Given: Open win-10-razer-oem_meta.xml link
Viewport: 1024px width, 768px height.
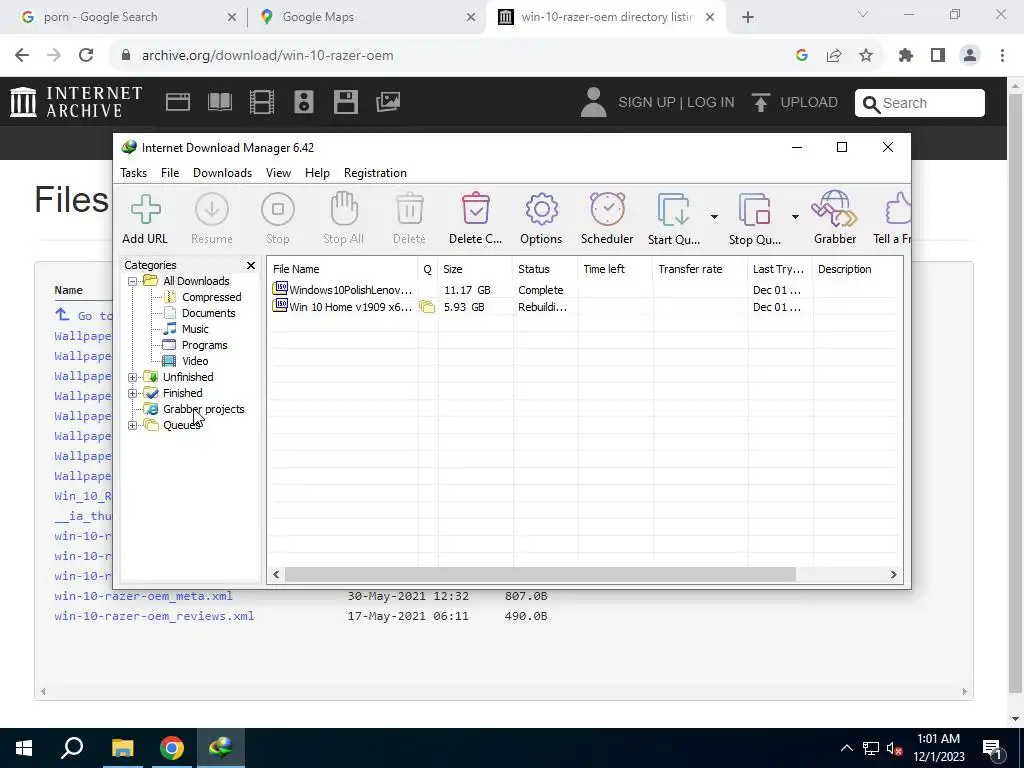Looking at the screenshot, I should [144, 596].
